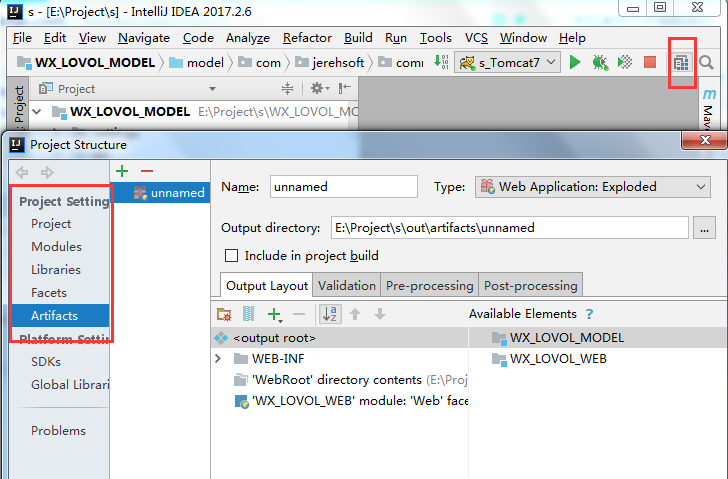Open Analyze menu

tap(248, 38)
